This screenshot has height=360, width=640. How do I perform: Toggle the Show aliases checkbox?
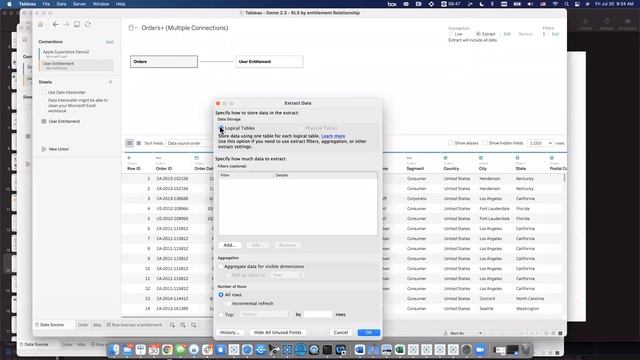point(451,143)
